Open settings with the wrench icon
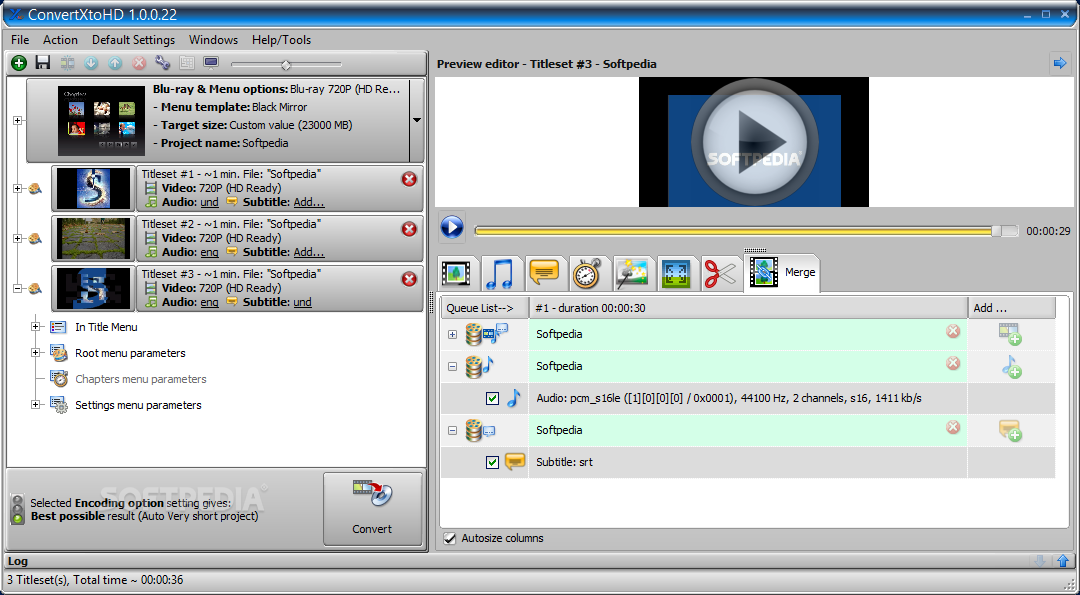1080x595 pixels. (x=163, y=63)
